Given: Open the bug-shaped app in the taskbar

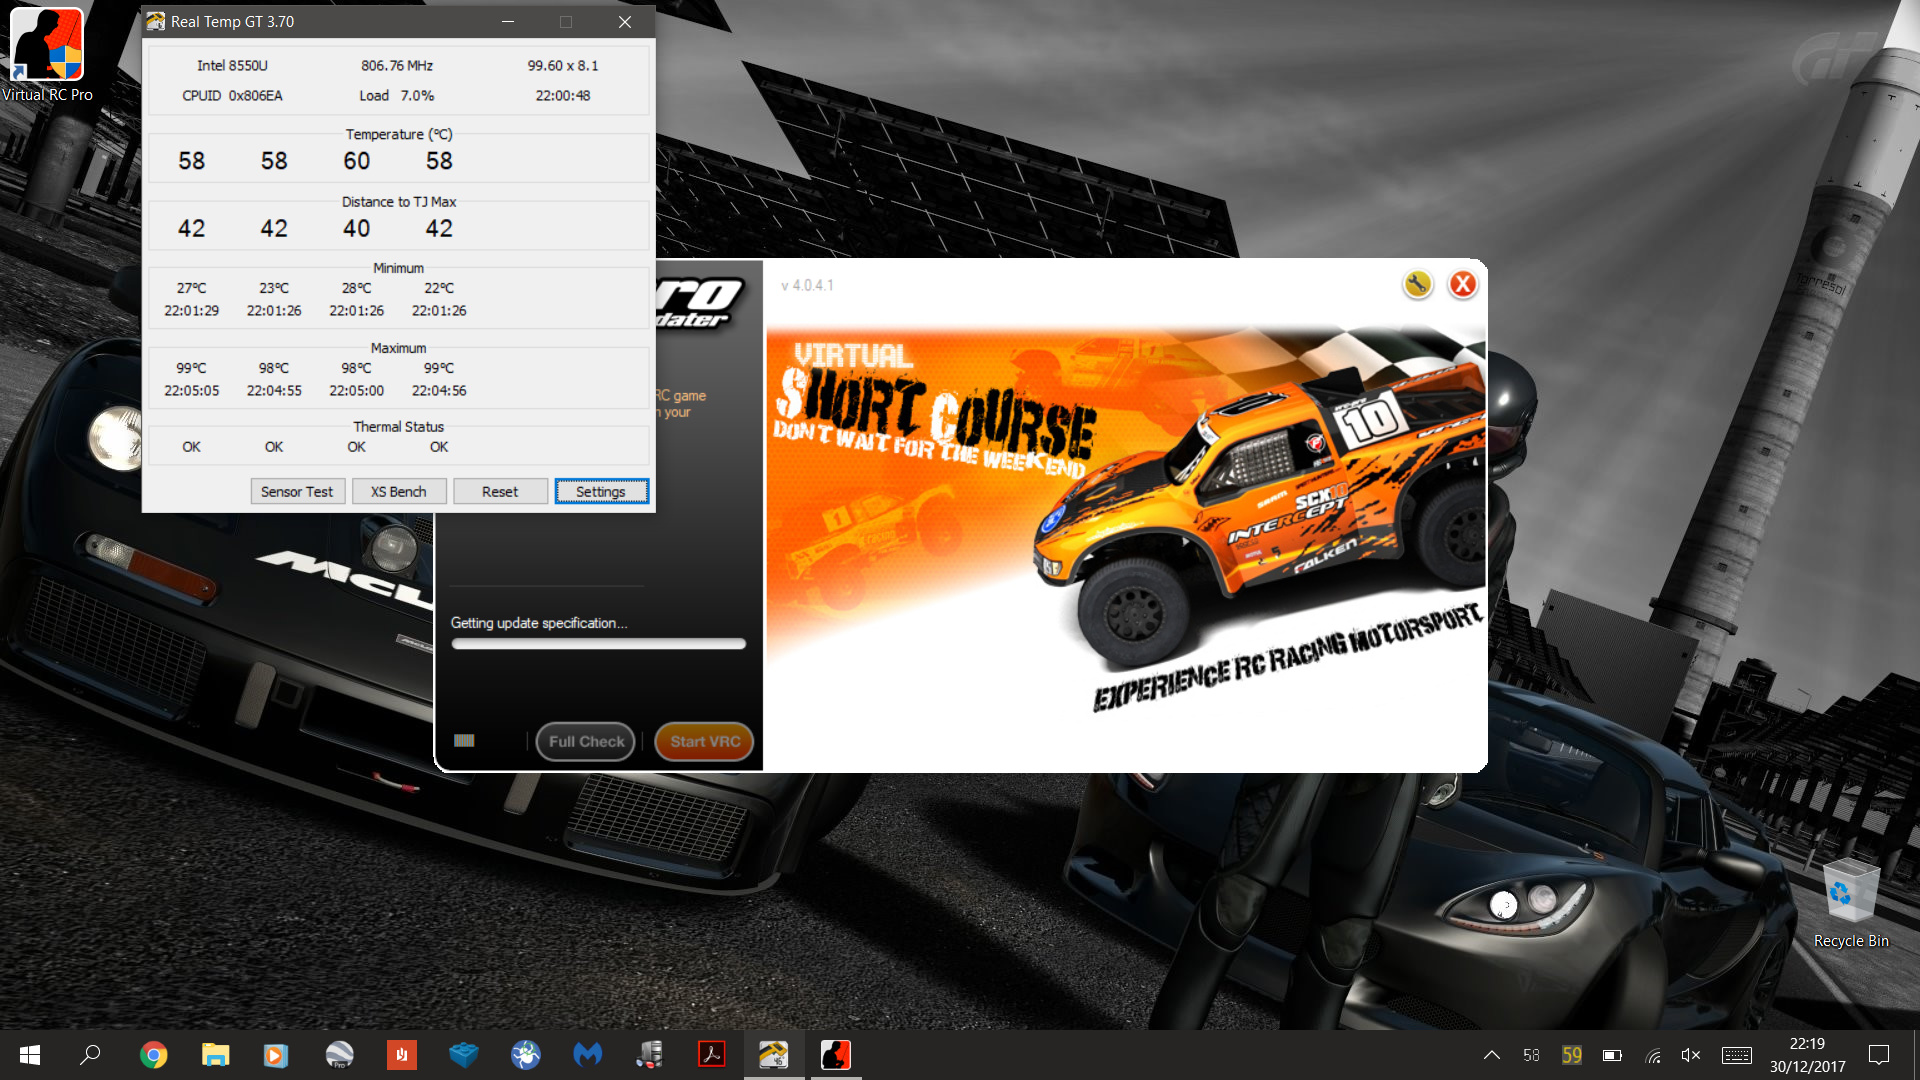Looking at the screenshot, I should point(526,1055).
